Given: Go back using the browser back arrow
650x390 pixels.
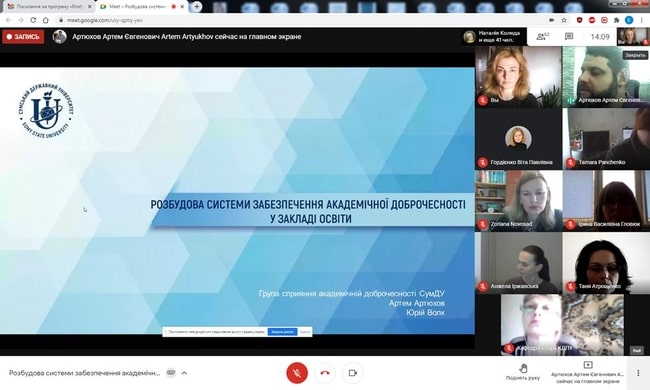Looking at the screenshot, I should [9, 20].
